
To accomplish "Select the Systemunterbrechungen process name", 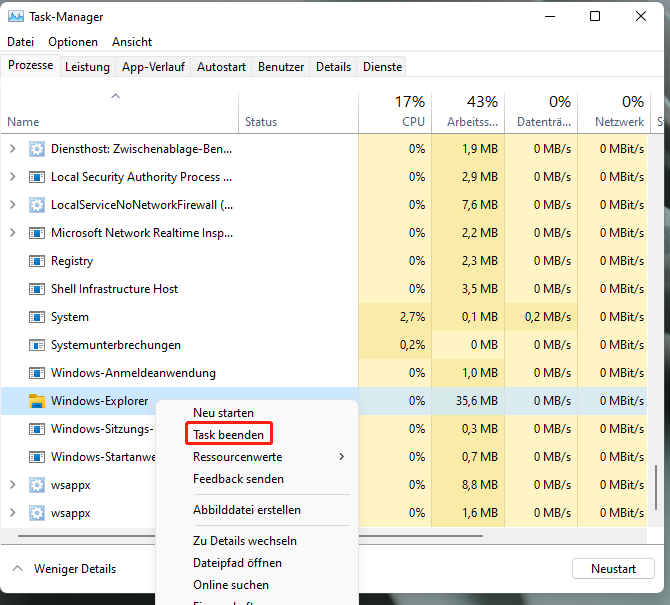I will pos(116,345).
